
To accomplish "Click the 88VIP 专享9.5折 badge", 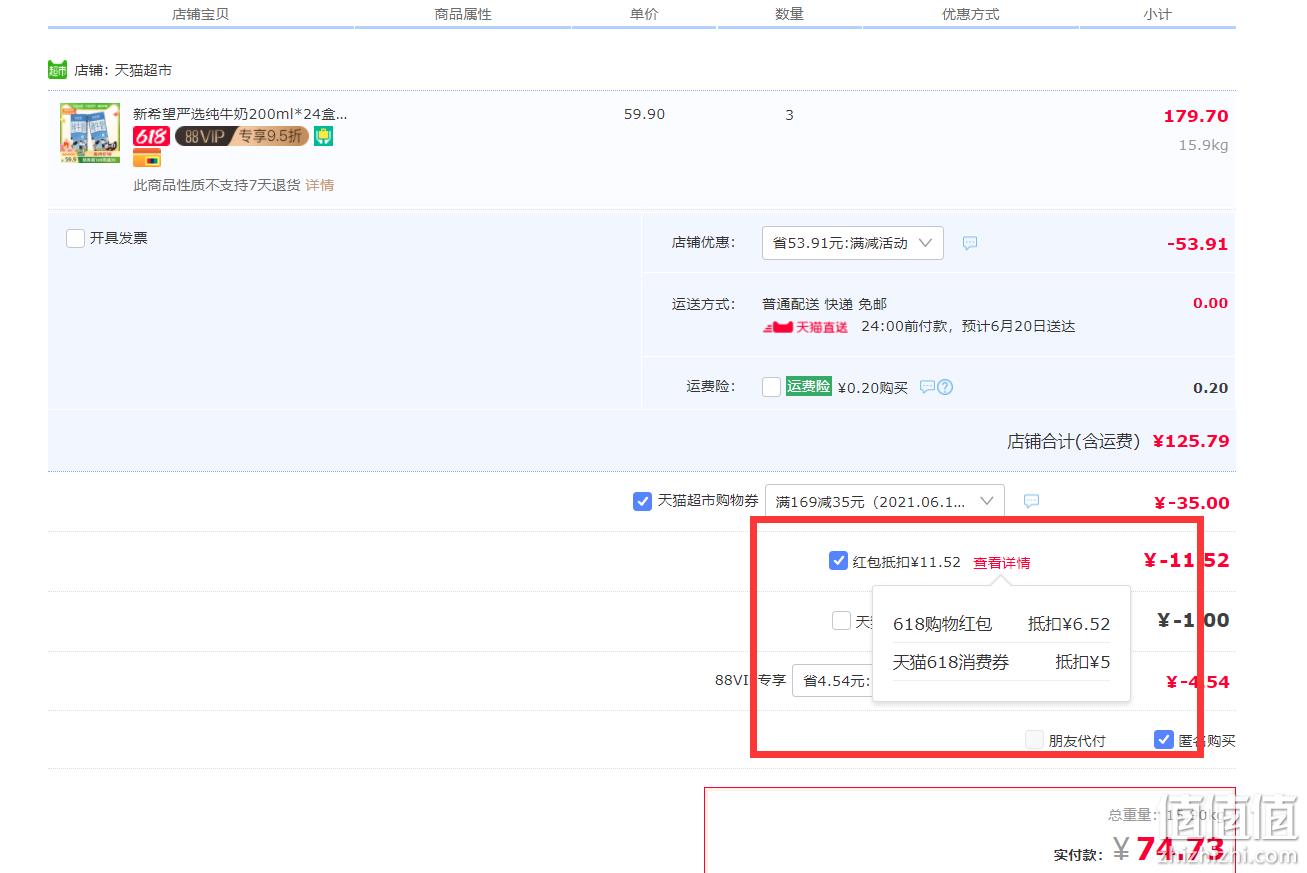I will [242, 136].
